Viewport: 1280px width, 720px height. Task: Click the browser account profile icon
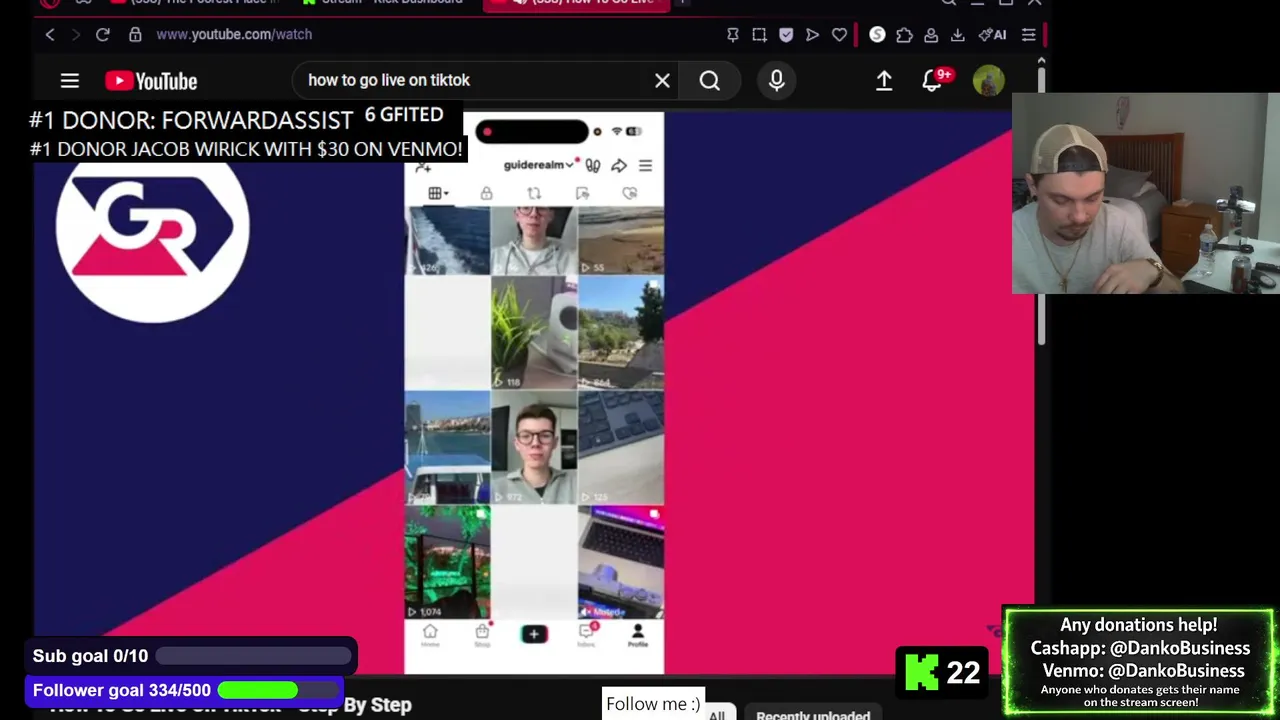pyautogui.click(x=931, y=34)
